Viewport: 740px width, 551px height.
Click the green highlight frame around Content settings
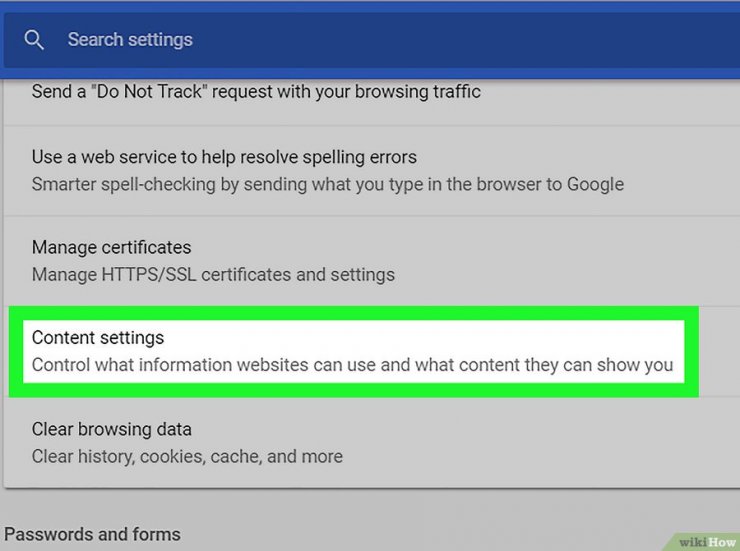354,313
